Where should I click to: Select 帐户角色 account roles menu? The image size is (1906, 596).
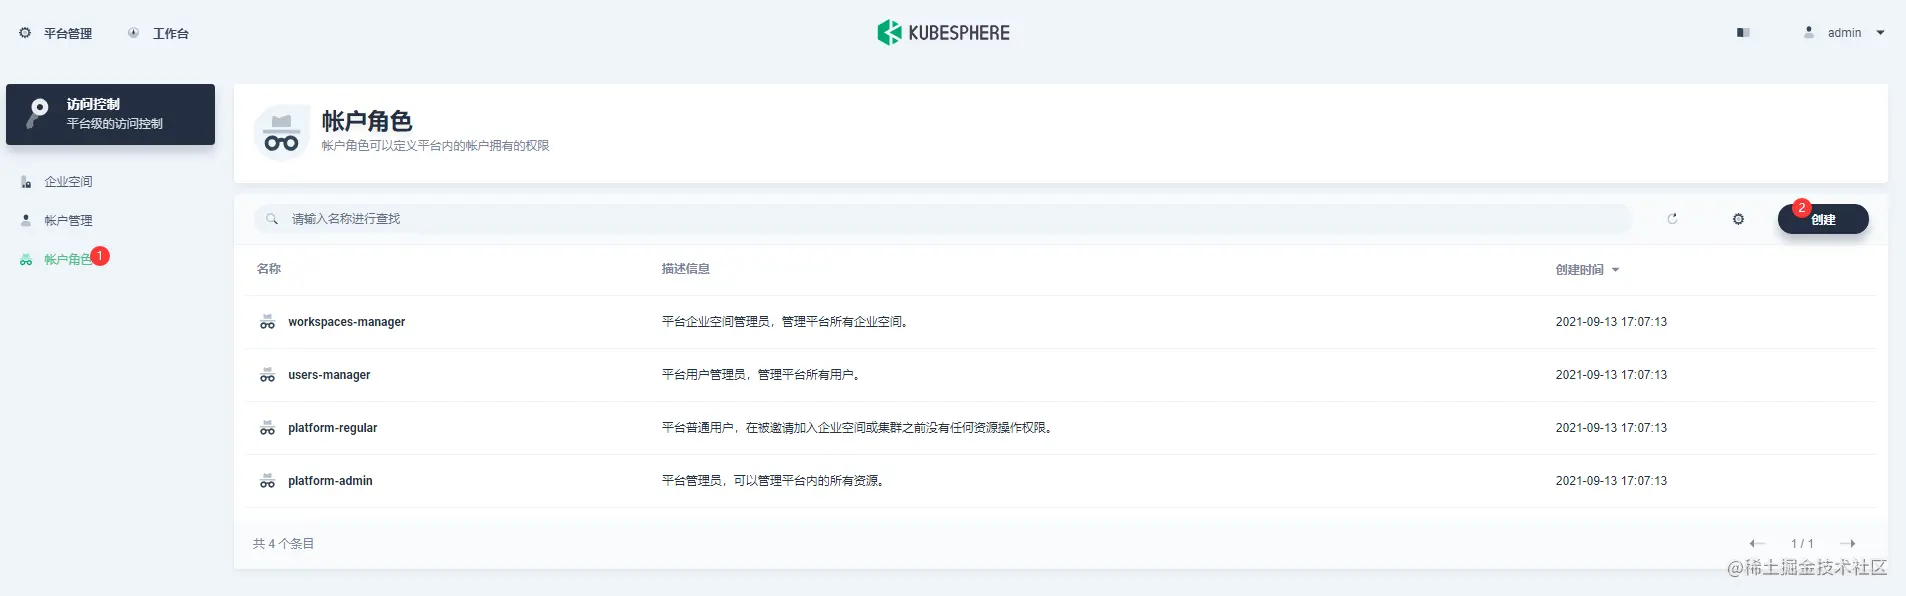tap(68, 259)
